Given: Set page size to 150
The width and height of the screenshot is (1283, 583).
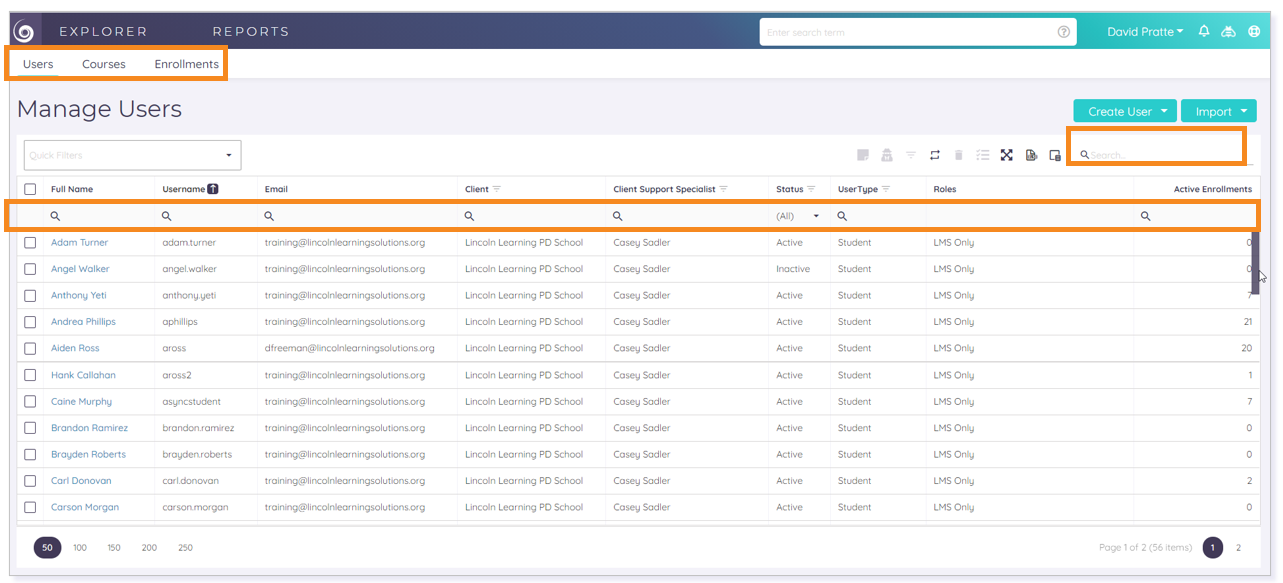Looking at the screenshot, I should coord(114,548).
